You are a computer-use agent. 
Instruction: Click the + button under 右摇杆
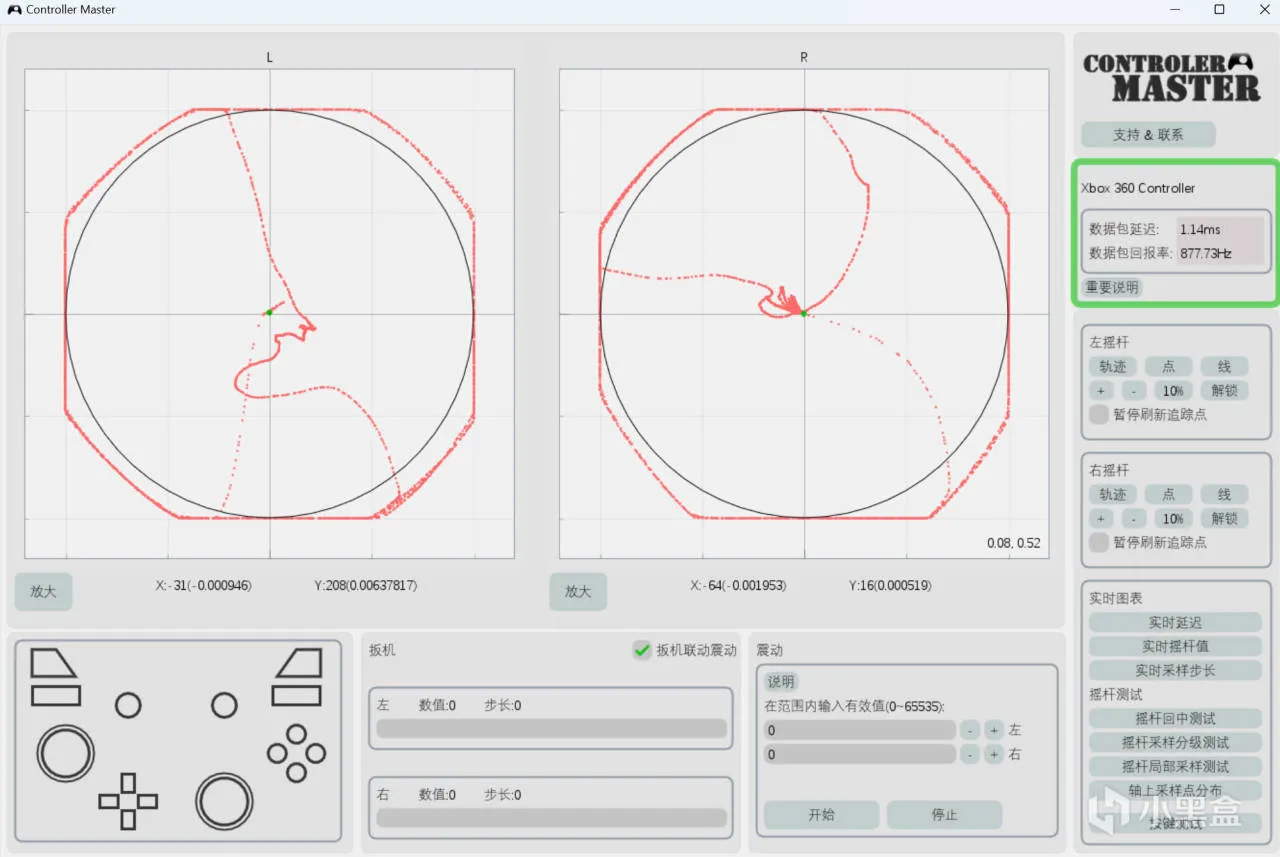(1101, 519)
